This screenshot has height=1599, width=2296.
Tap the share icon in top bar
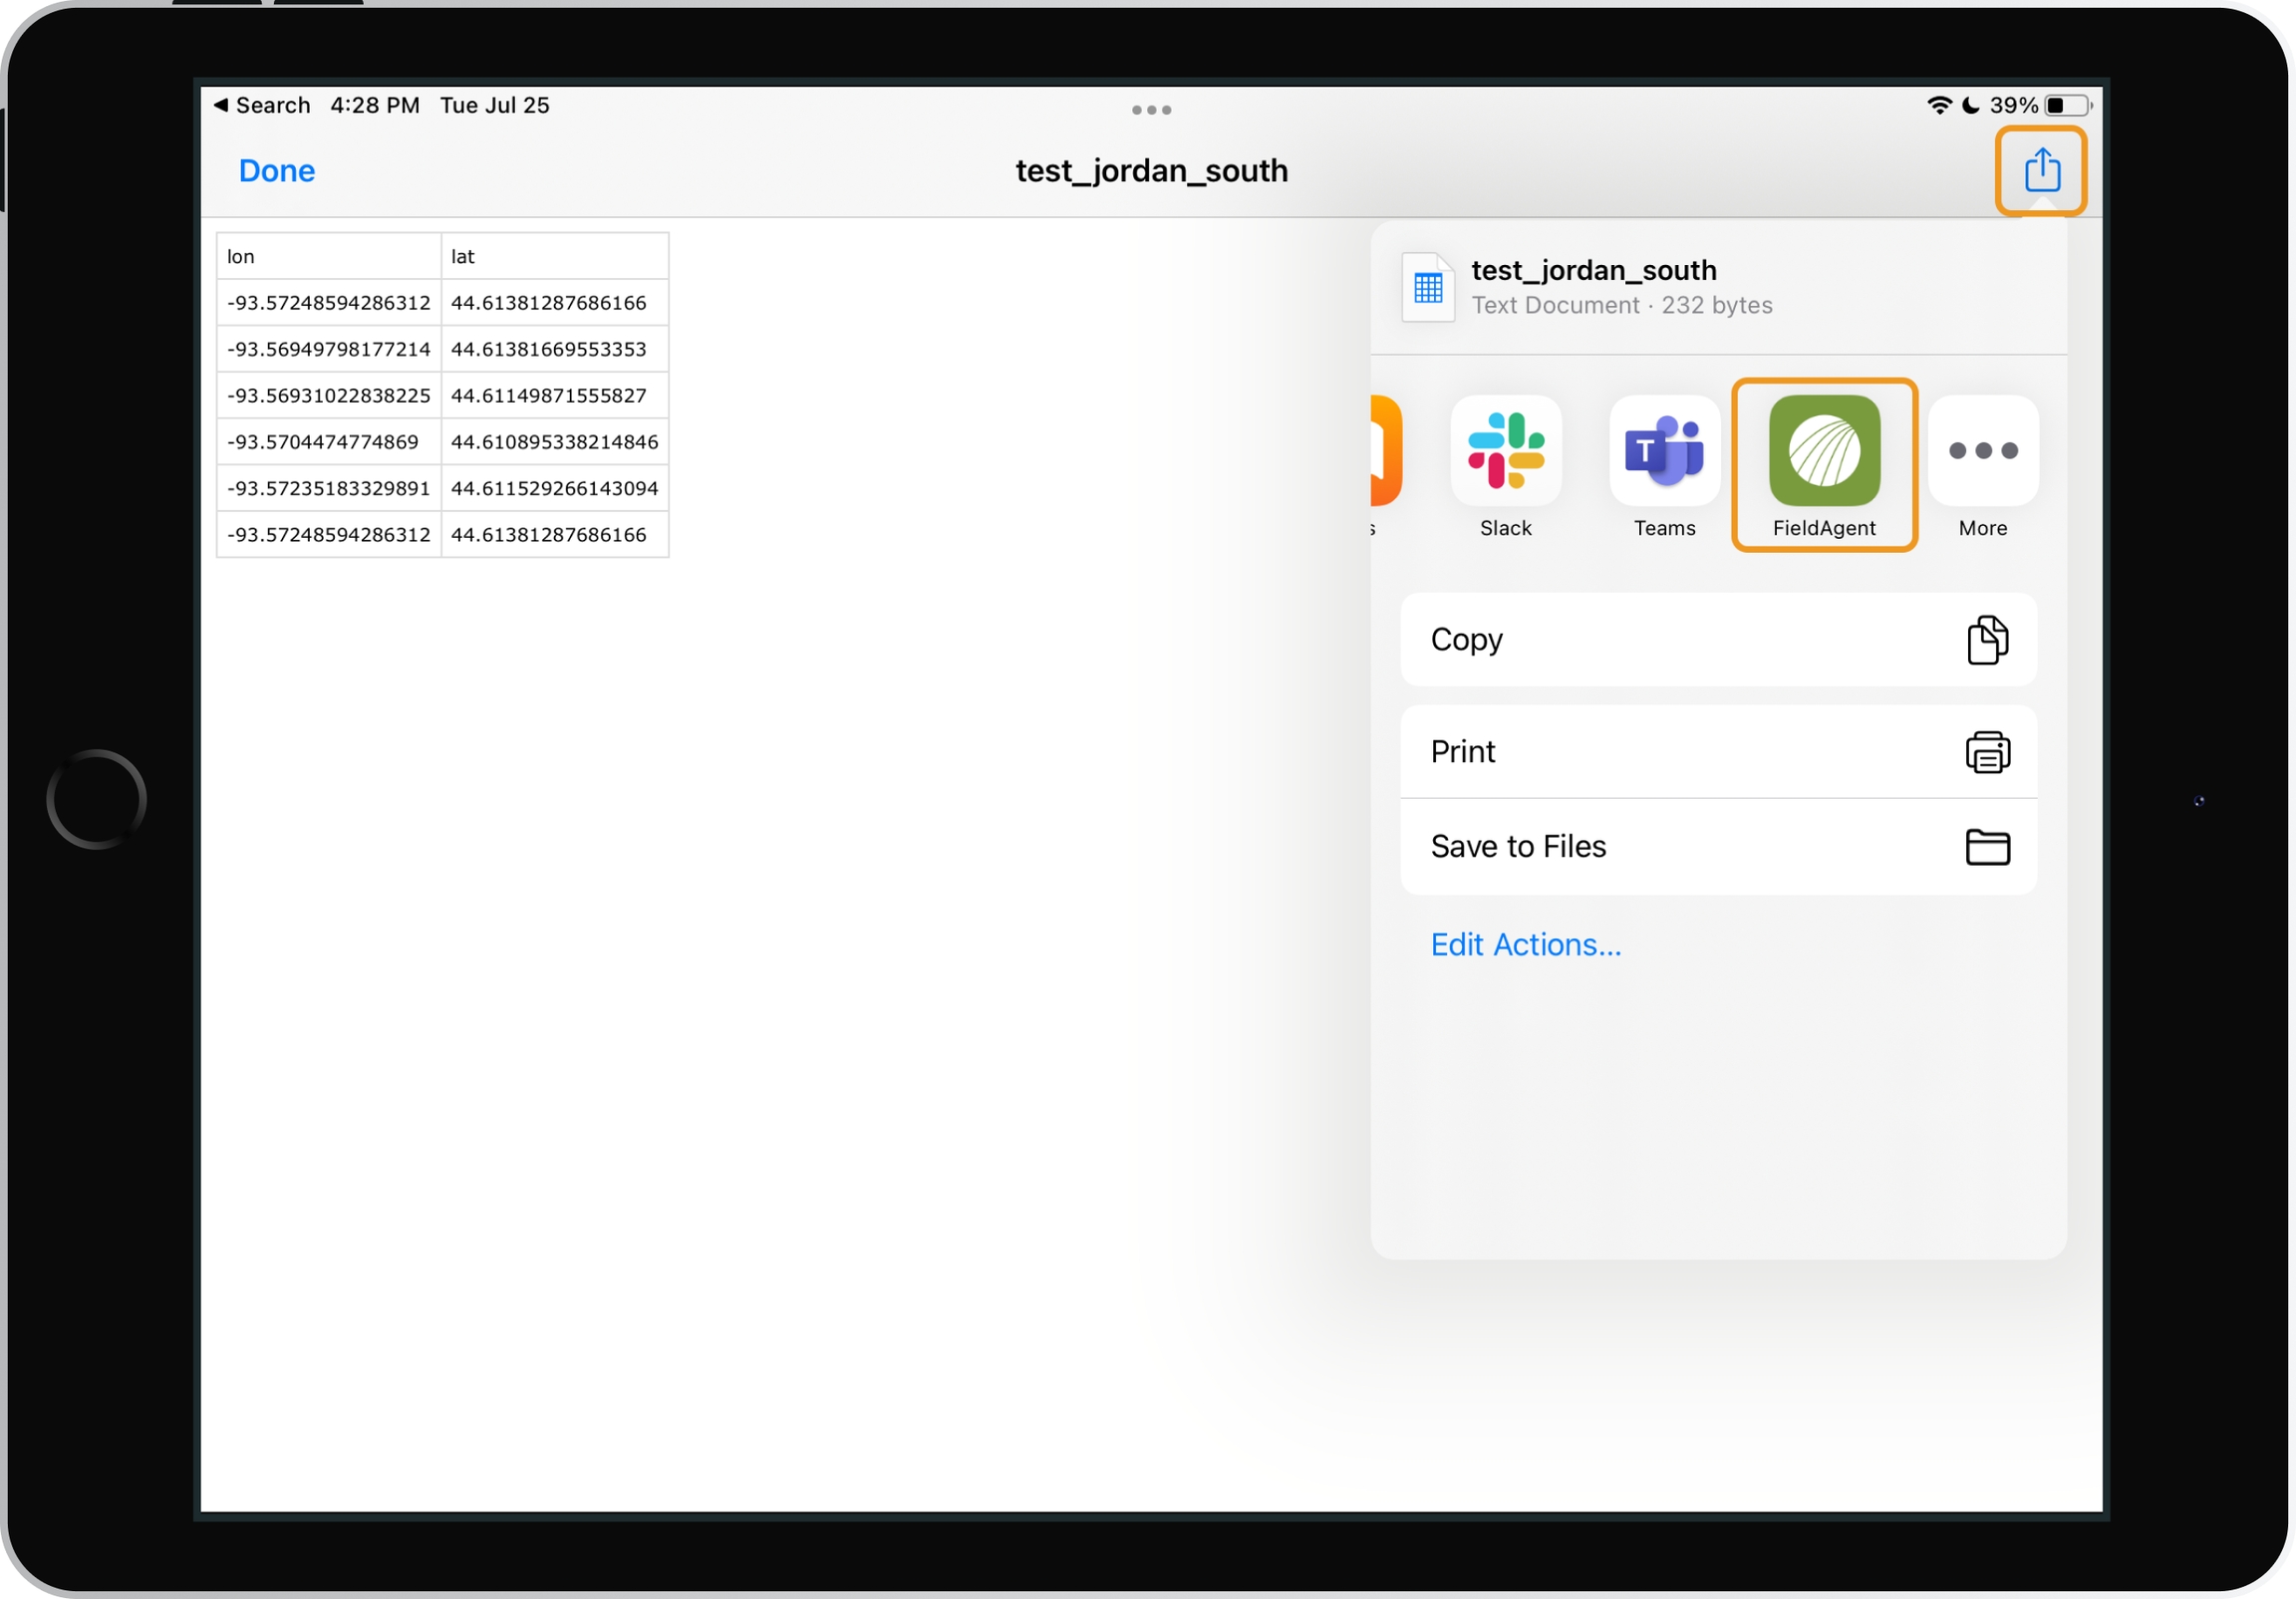coord(2041,170)
